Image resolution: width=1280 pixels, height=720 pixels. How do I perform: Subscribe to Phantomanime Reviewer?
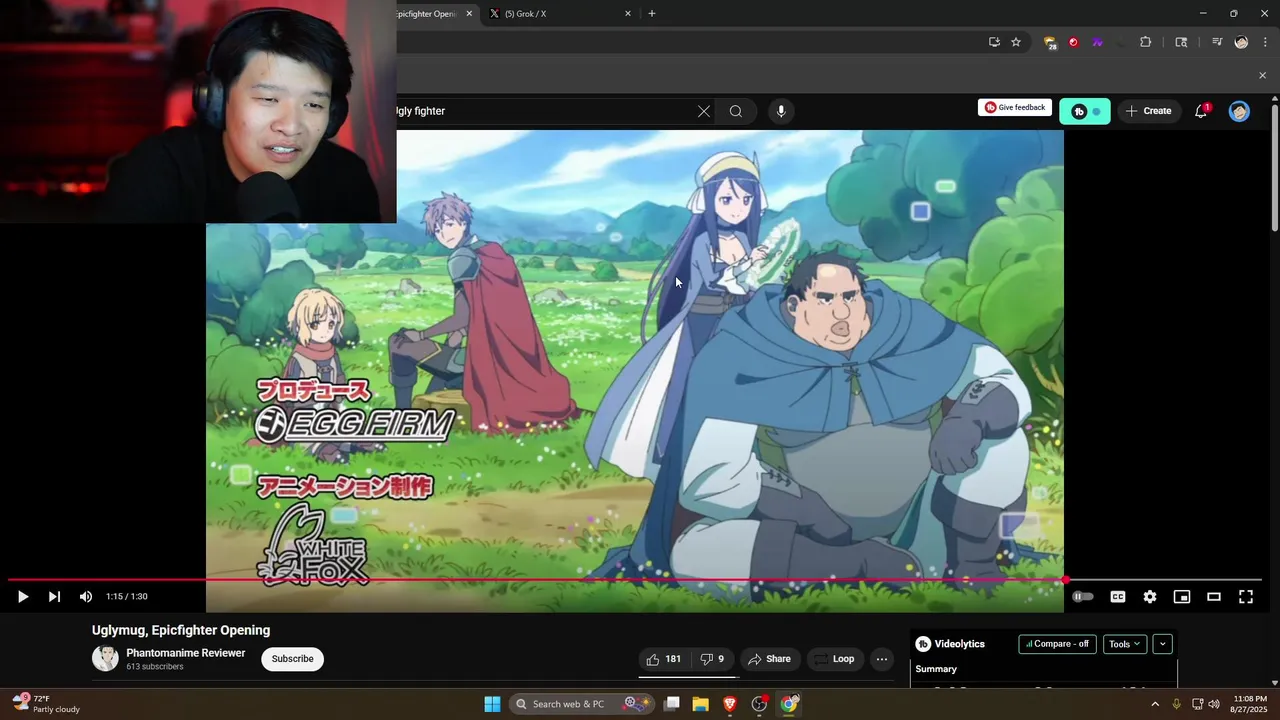pos(292,659)
